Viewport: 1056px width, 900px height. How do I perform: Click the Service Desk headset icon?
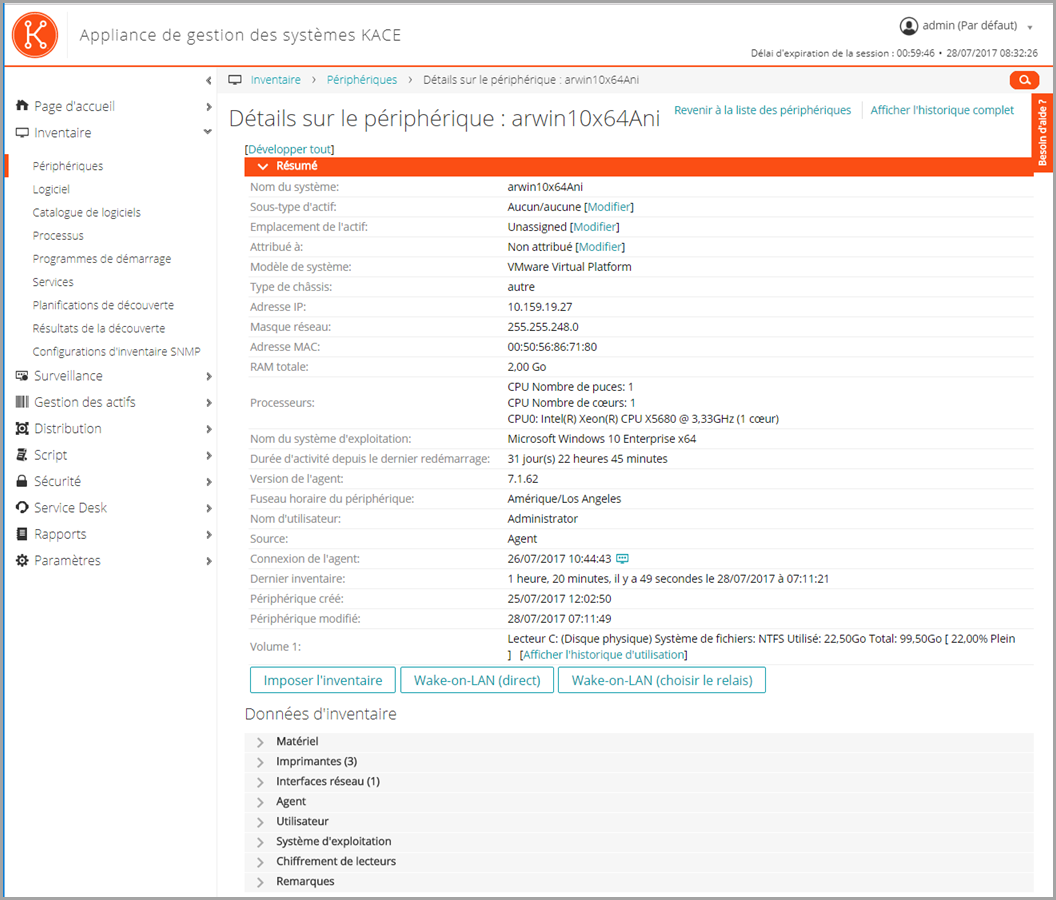tap(22, 507)
